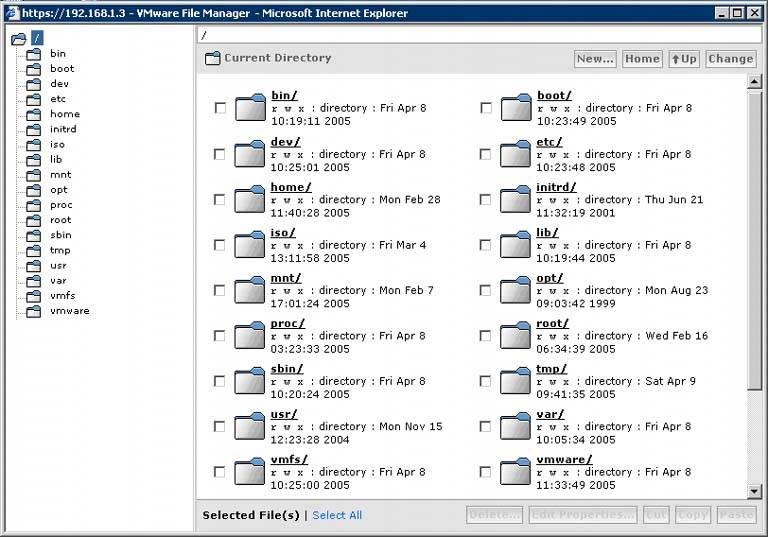Tick the checkbox for usr/ folder

click(x=220, y=426)
